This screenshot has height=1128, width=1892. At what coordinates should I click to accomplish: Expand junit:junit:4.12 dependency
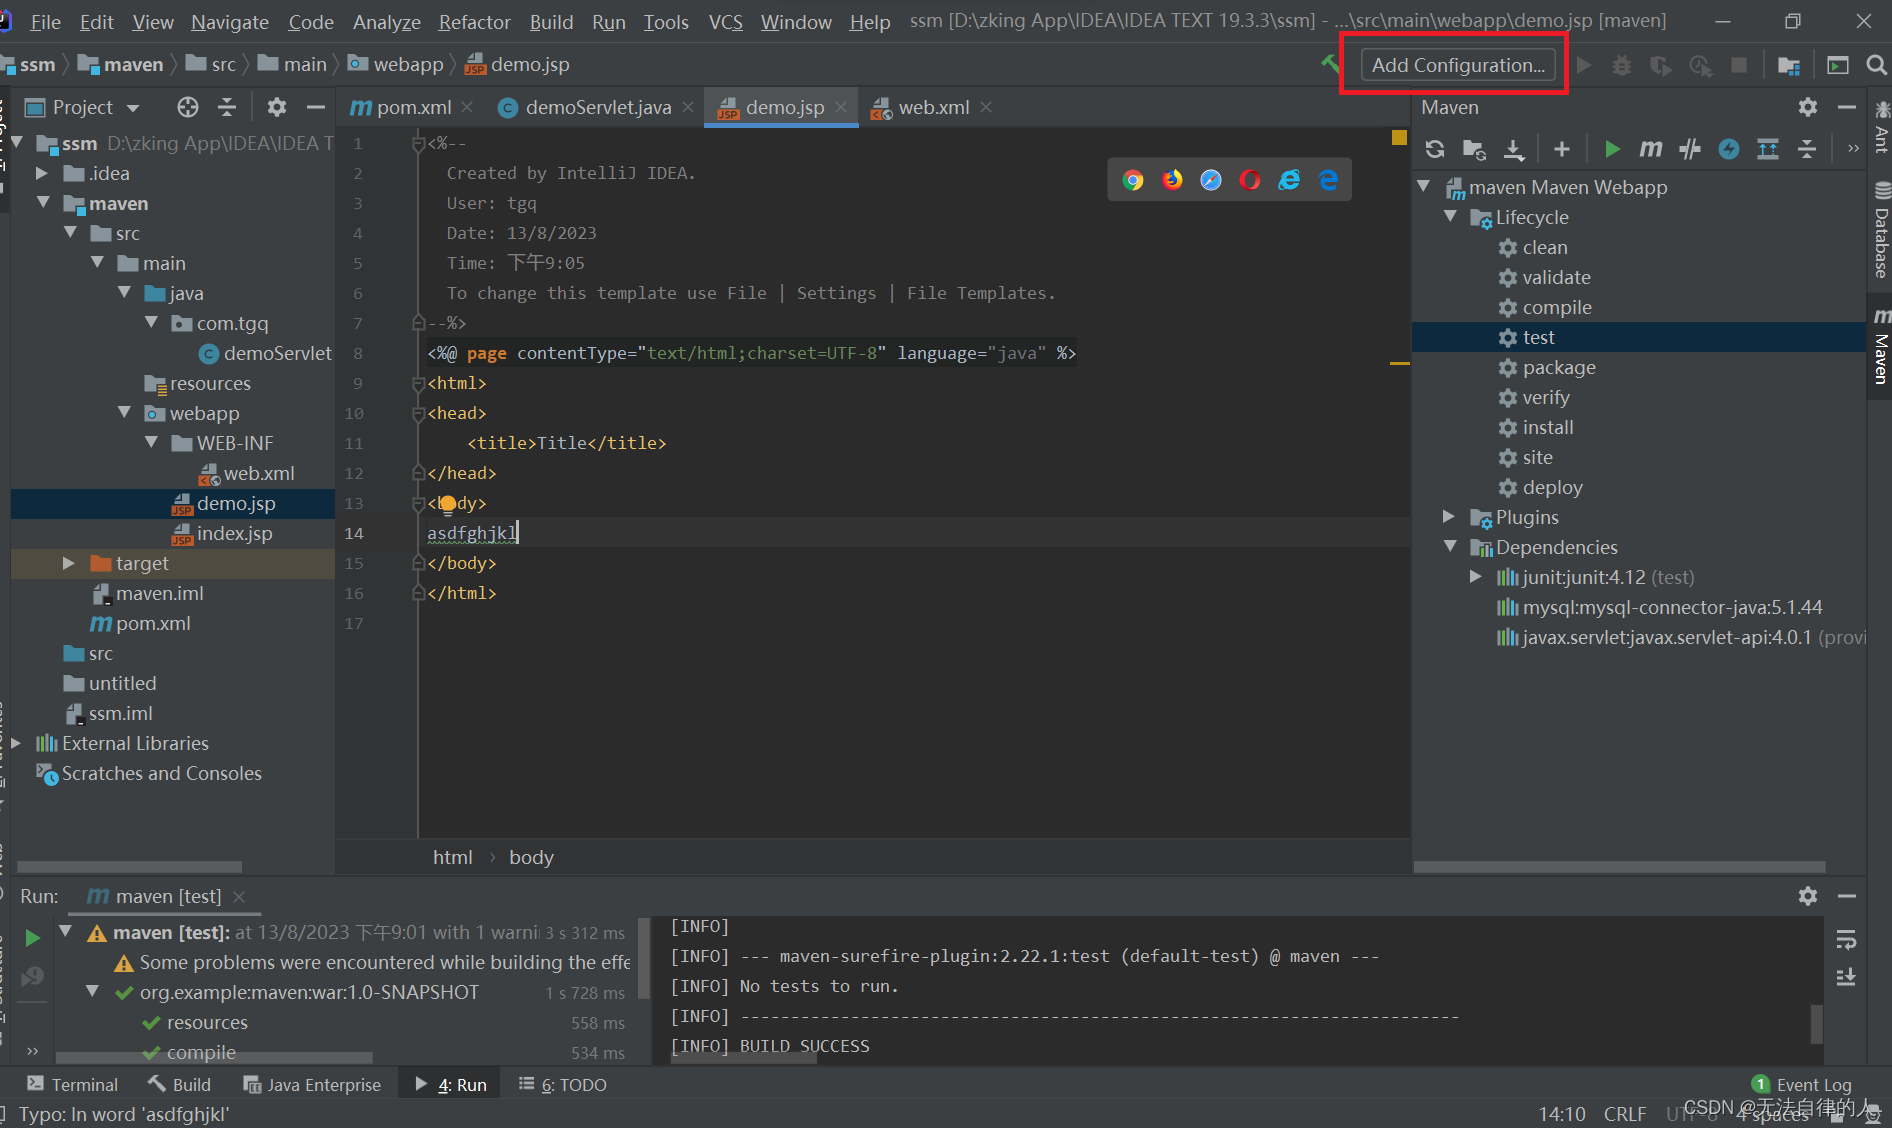click(1476, 577)
